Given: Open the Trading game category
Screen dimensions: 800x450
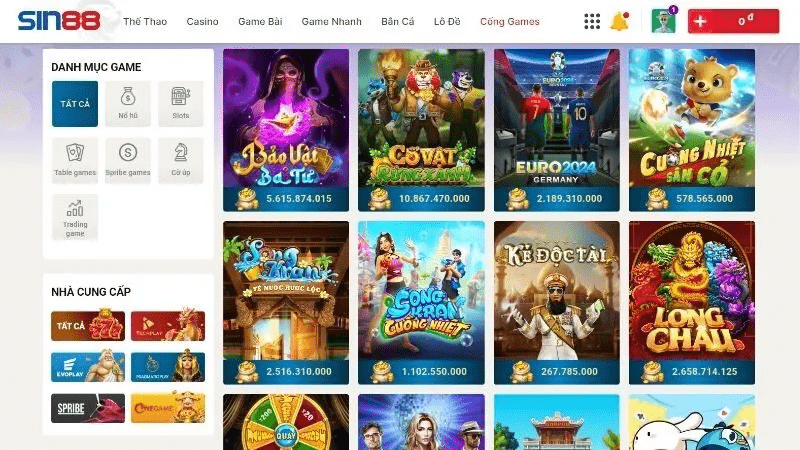Looking at the screenshot, I should click(75, 217).
